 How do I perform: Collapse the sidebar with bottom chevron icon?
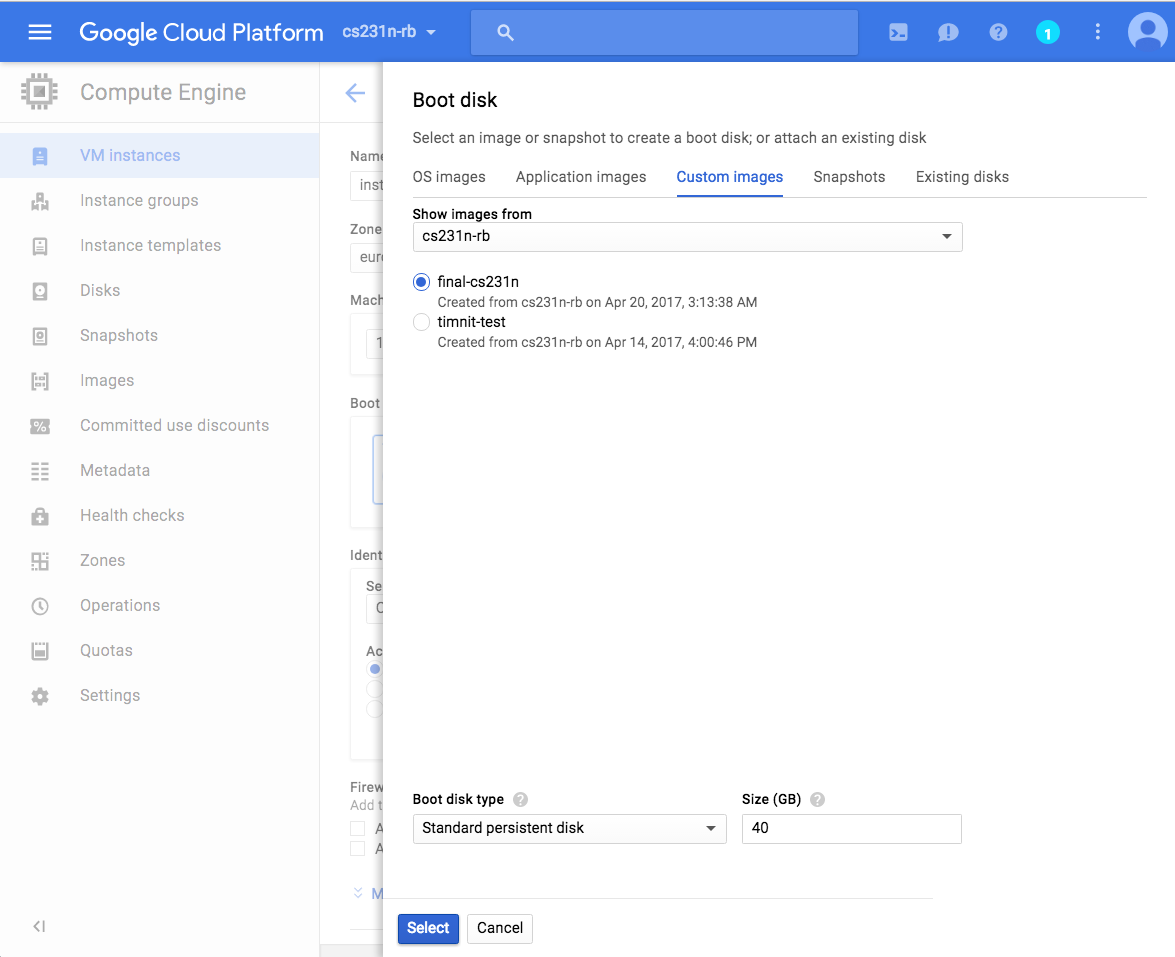(x=39, y=926)
